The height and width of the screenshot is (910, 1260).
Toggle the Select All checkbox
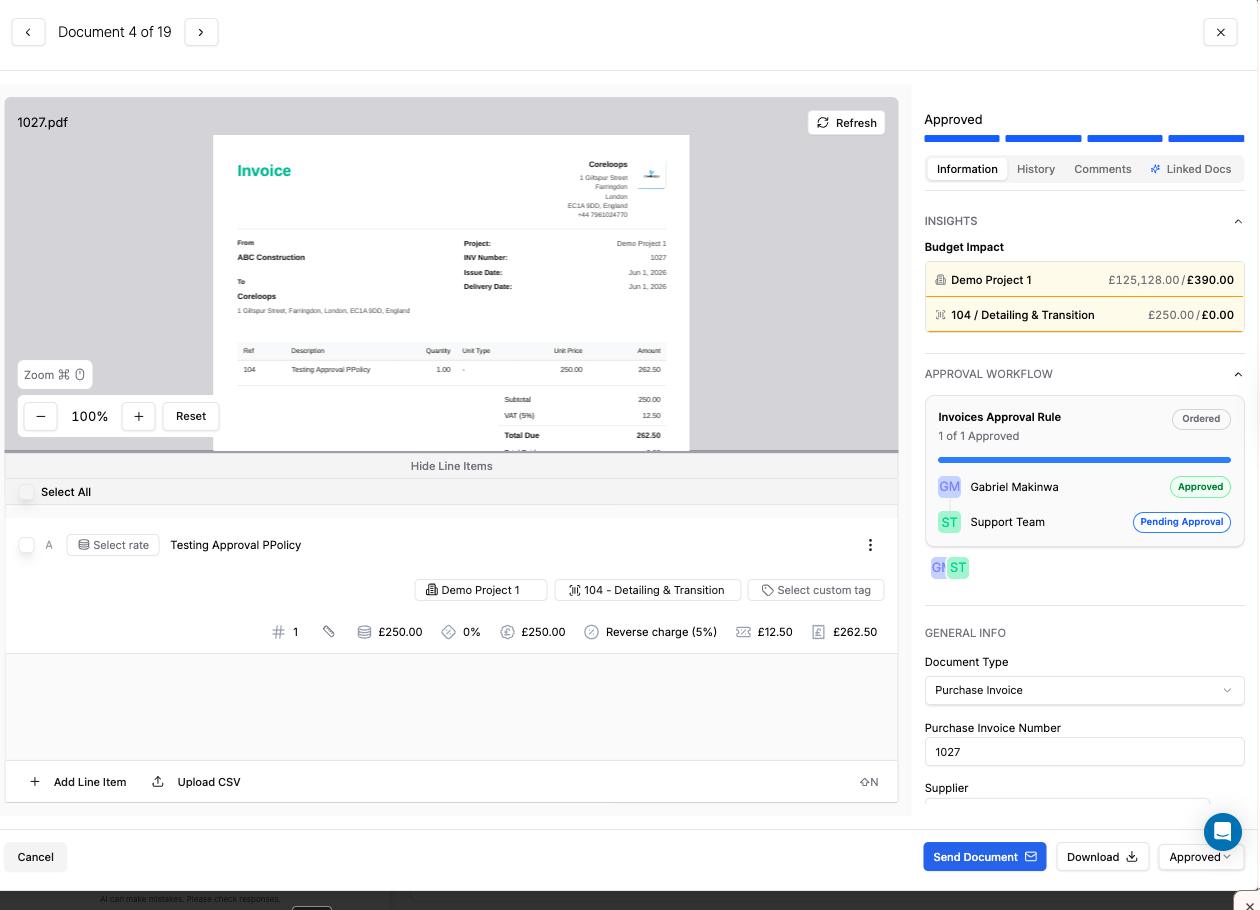coord(27,492)
